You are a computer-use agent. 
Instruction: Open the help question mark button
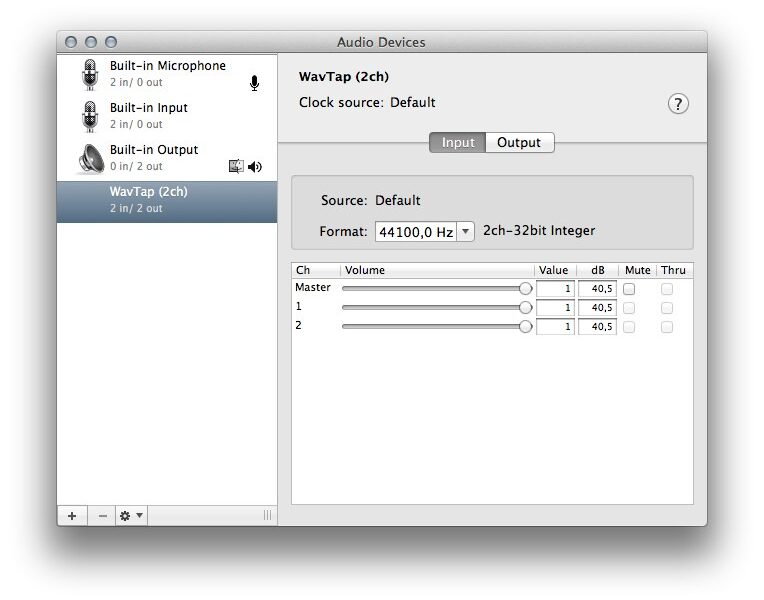coord(678,104)
